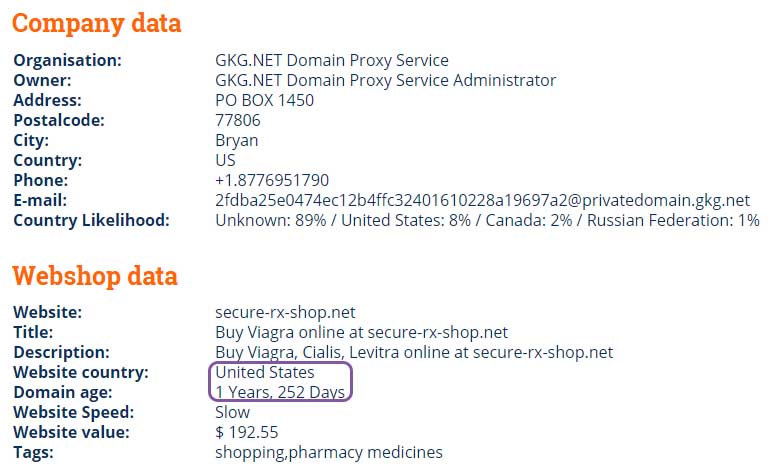The height and width of the screenshot is (471, 772).
Task: Click the city value Bryan
Action: pos(236,141)
